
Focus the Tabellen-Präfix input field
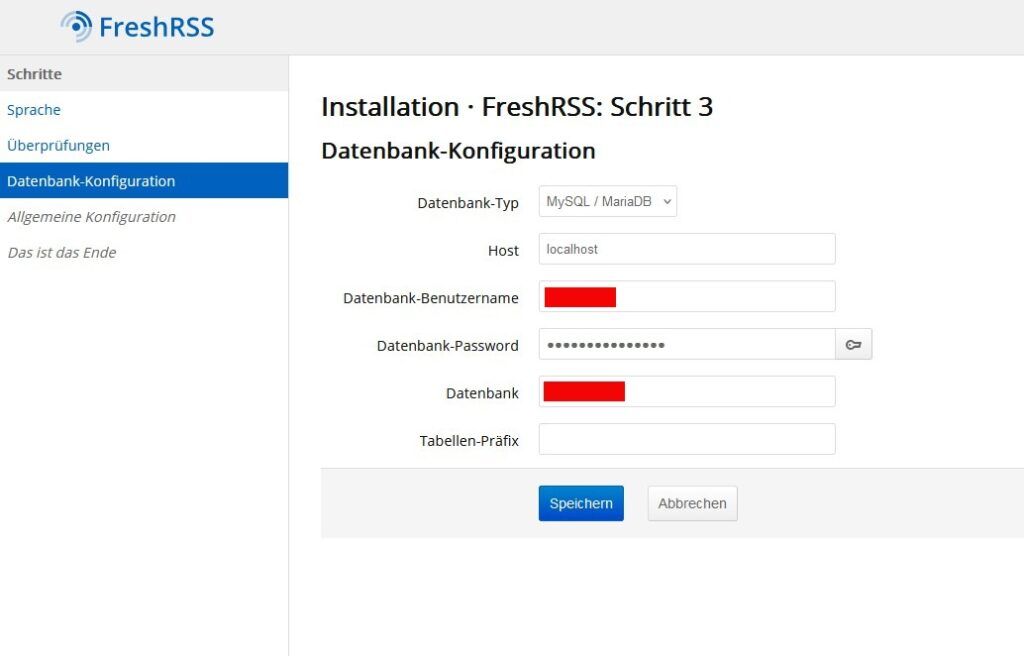687,439
